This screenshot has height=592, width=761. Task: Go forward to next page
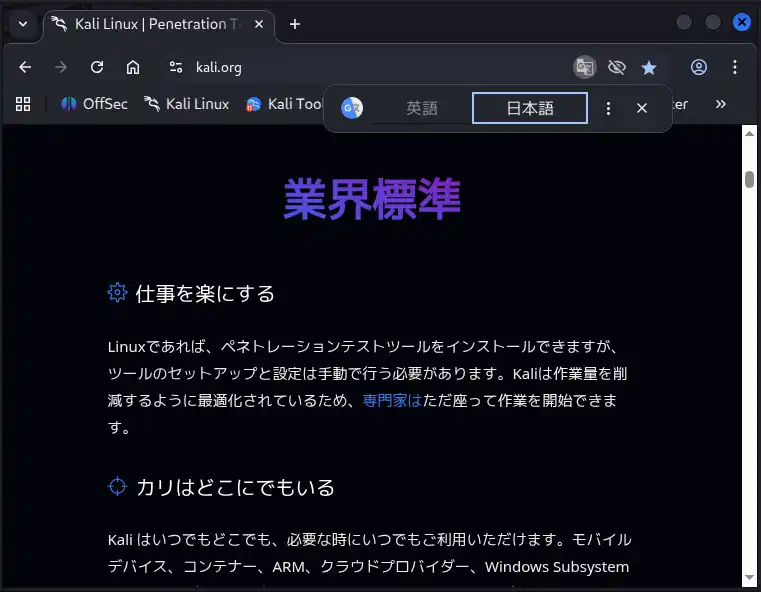point(61,67)
